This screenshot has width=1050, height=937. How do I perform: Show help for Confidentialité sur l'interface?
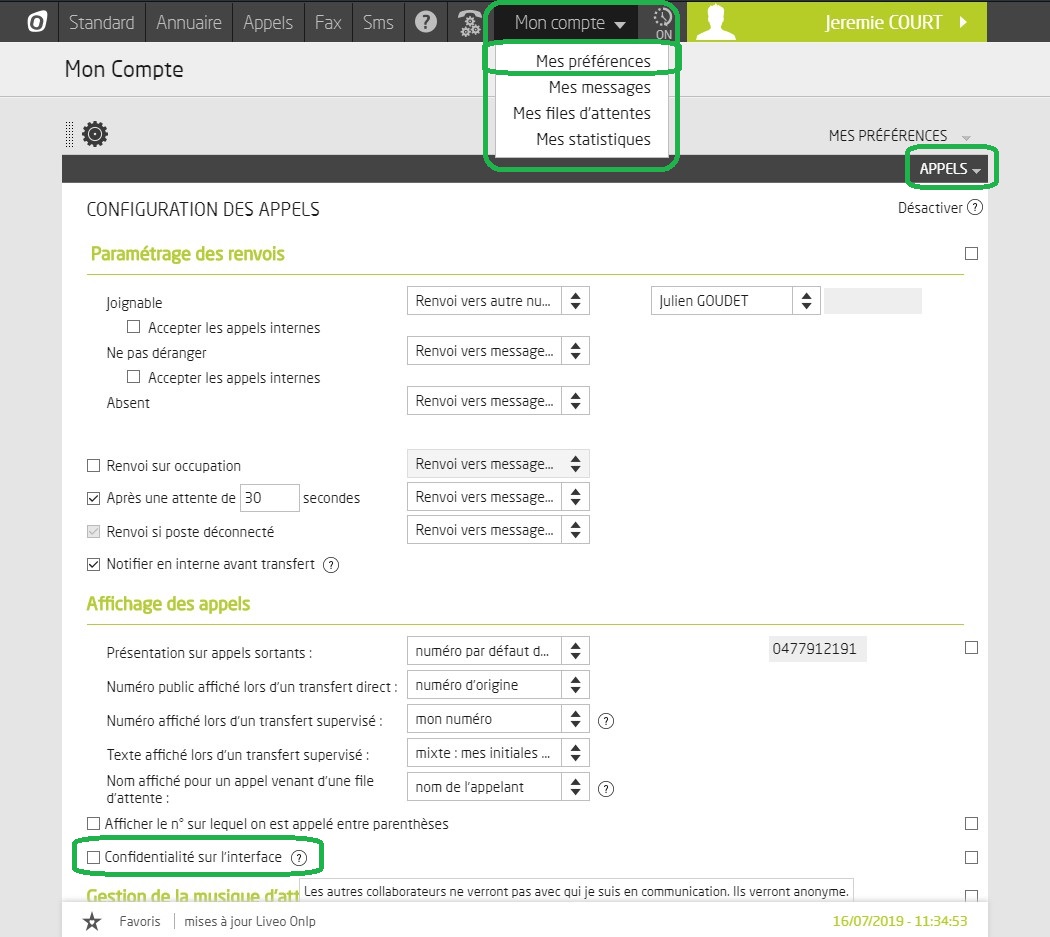[x=298, y=858]
